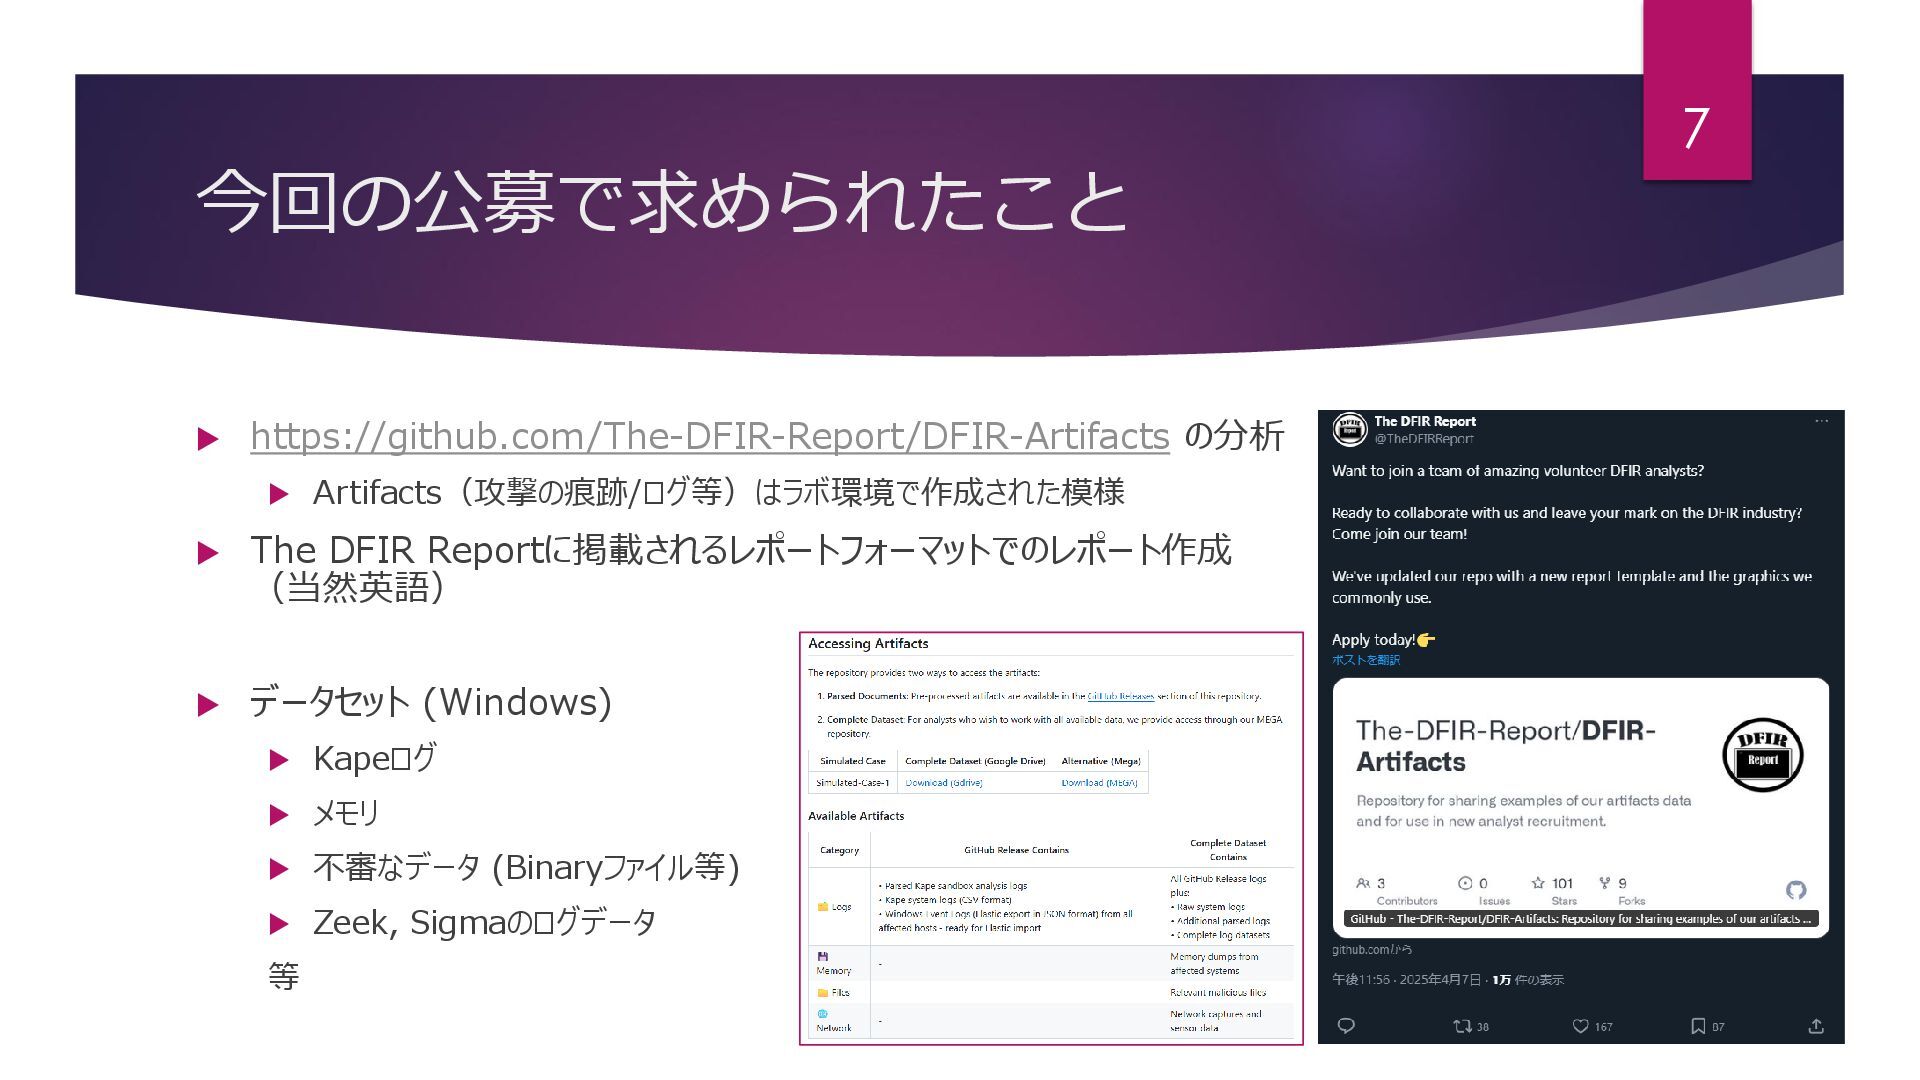Click the 'Zeek, Sigmaのログデータ' bullet text
Viewport: 1920px width, 1080px height.
484,923
